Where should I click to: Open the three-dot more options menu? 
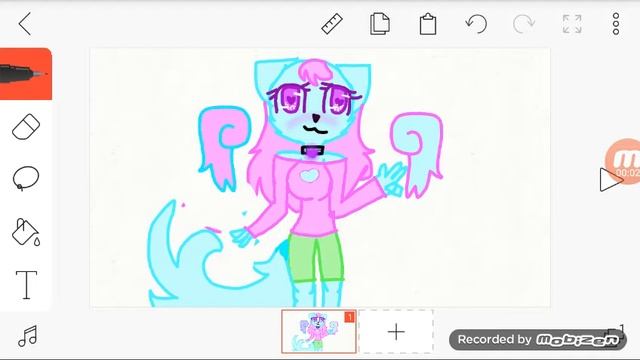[616, 24]
